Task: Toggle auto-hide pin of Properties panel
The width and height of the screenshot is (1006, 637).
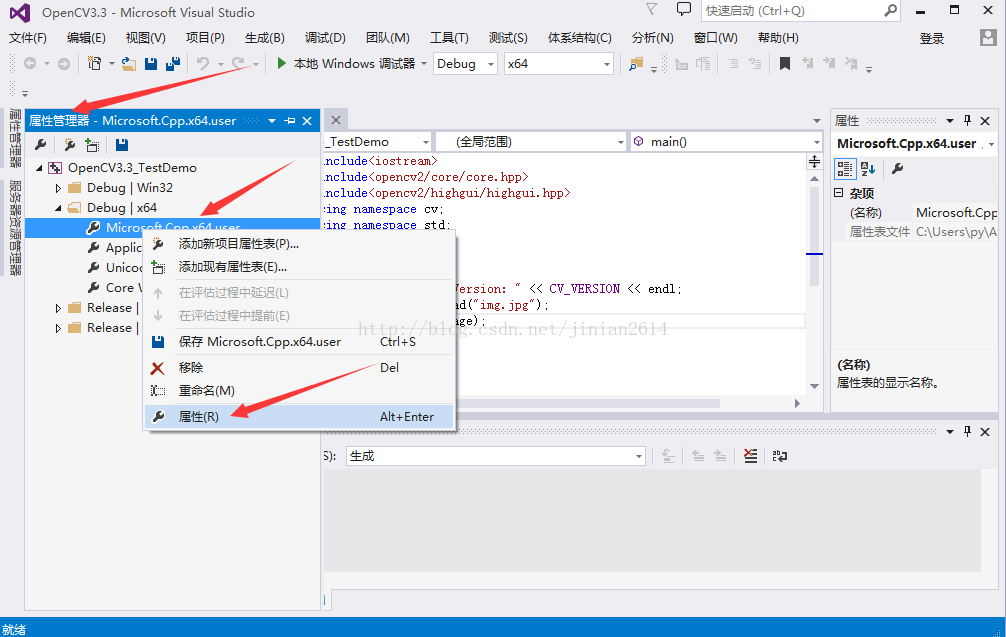Action: click(x=968, y=121)
